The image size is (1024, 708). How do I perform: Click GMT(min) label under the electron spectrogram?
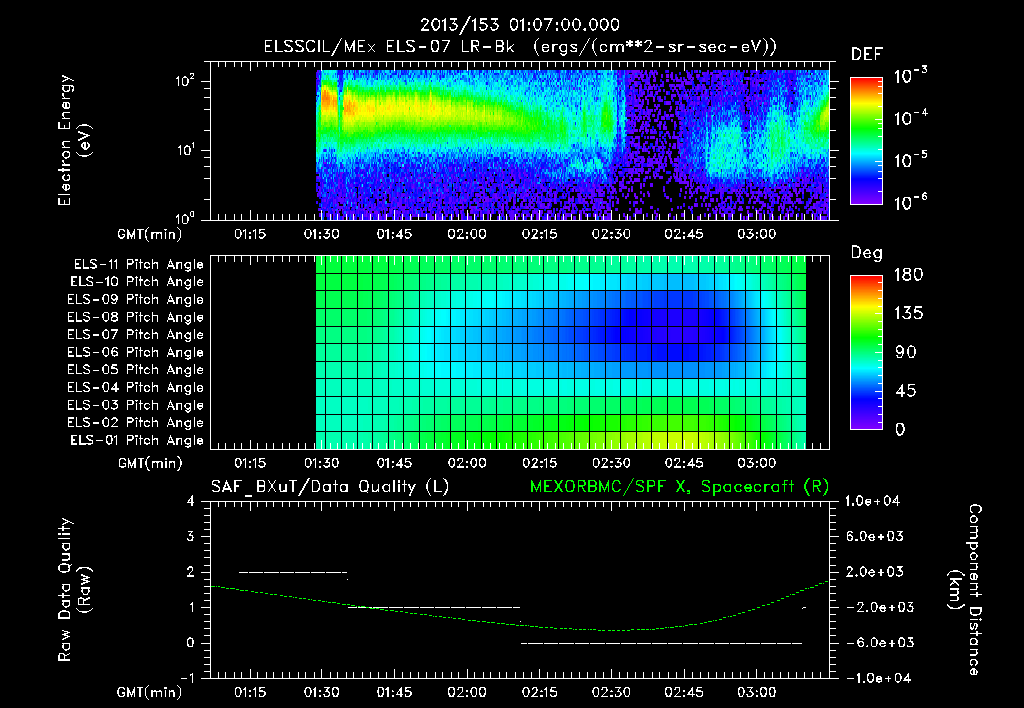point(150,234)
